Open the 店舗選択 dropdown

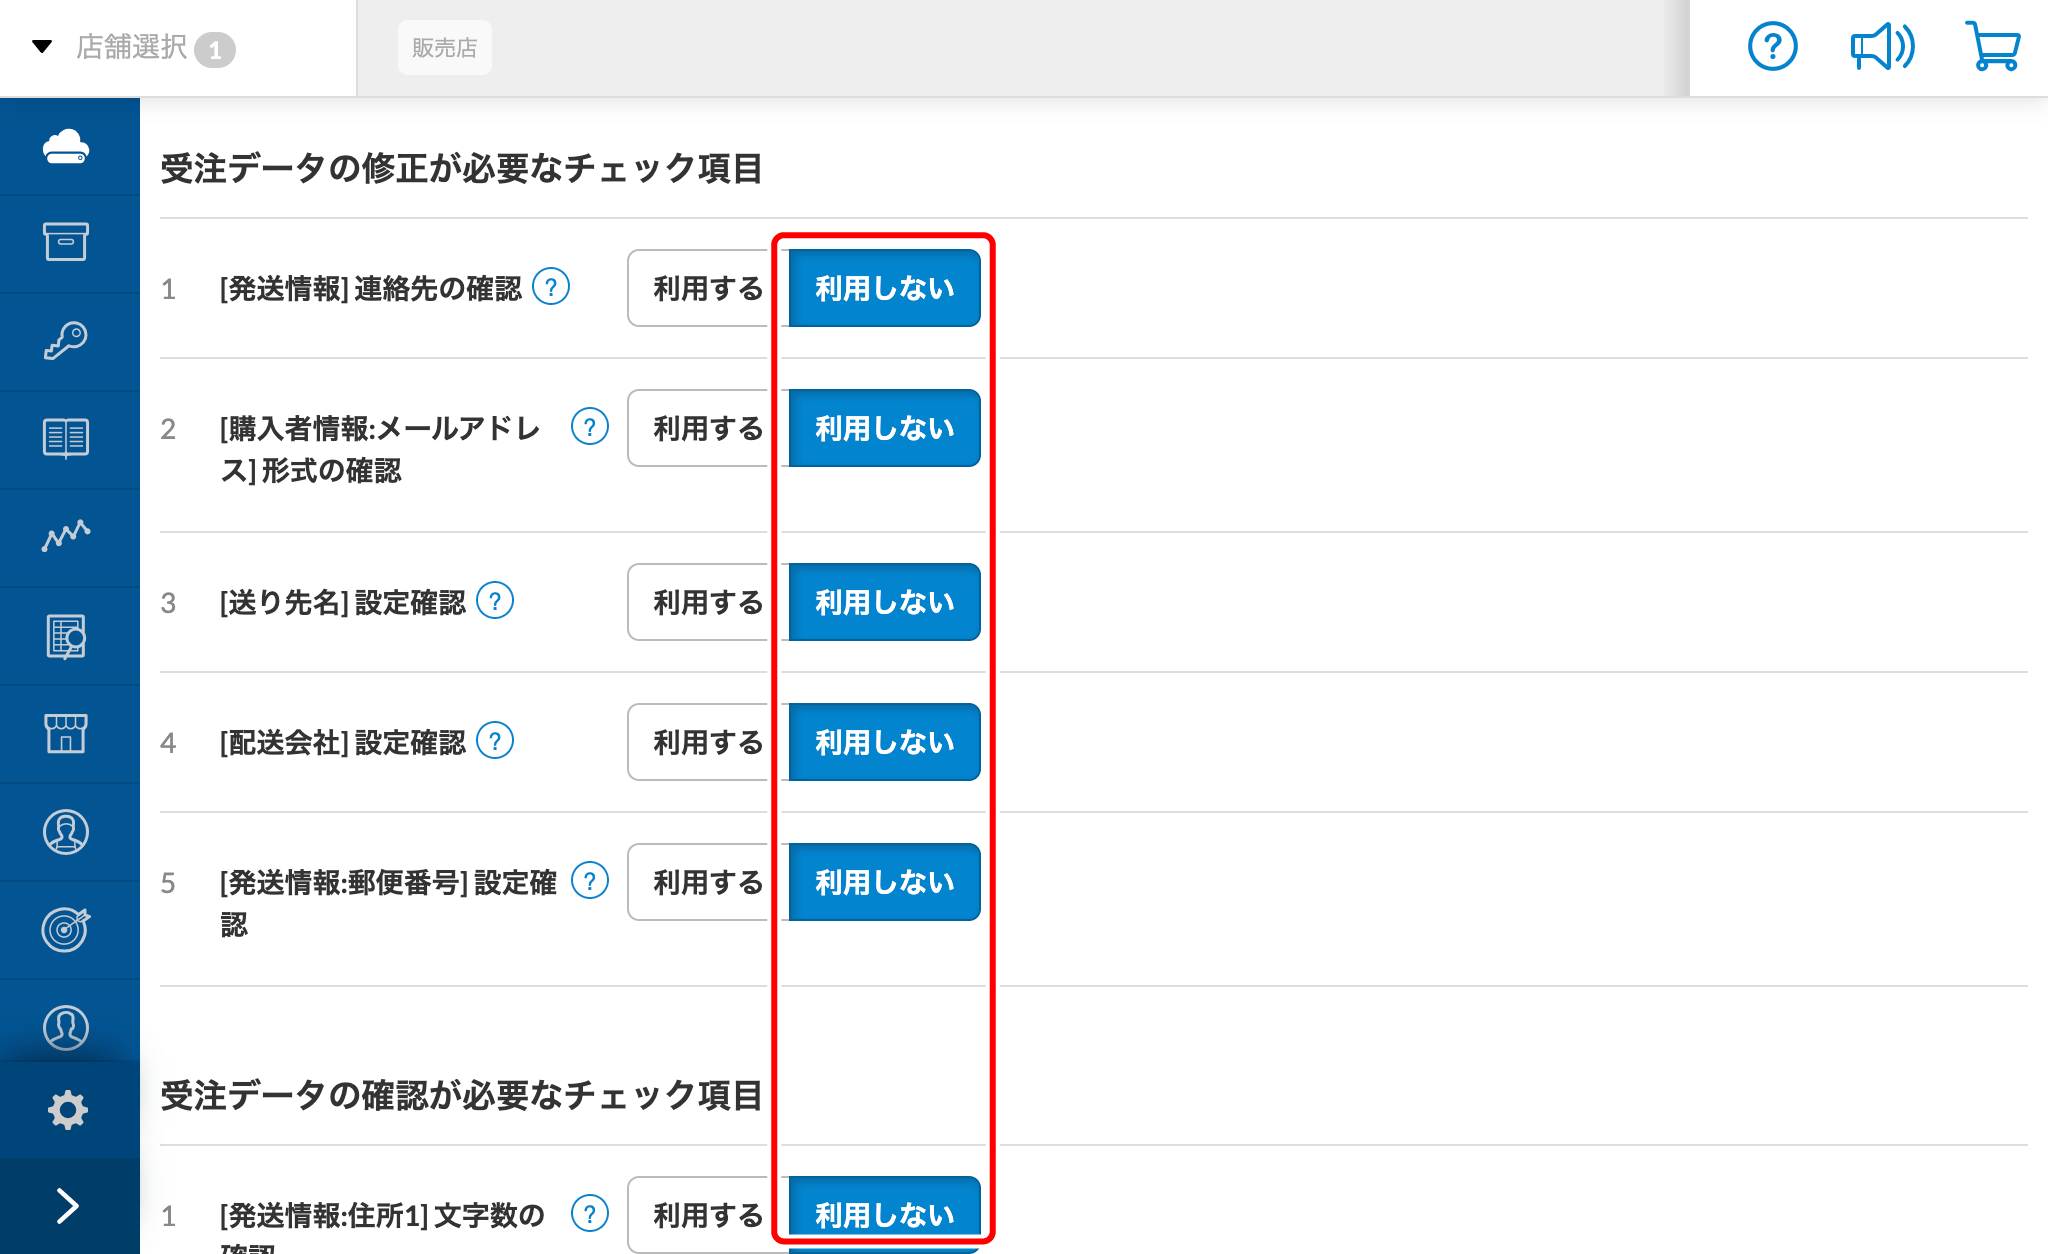point(133,47)
